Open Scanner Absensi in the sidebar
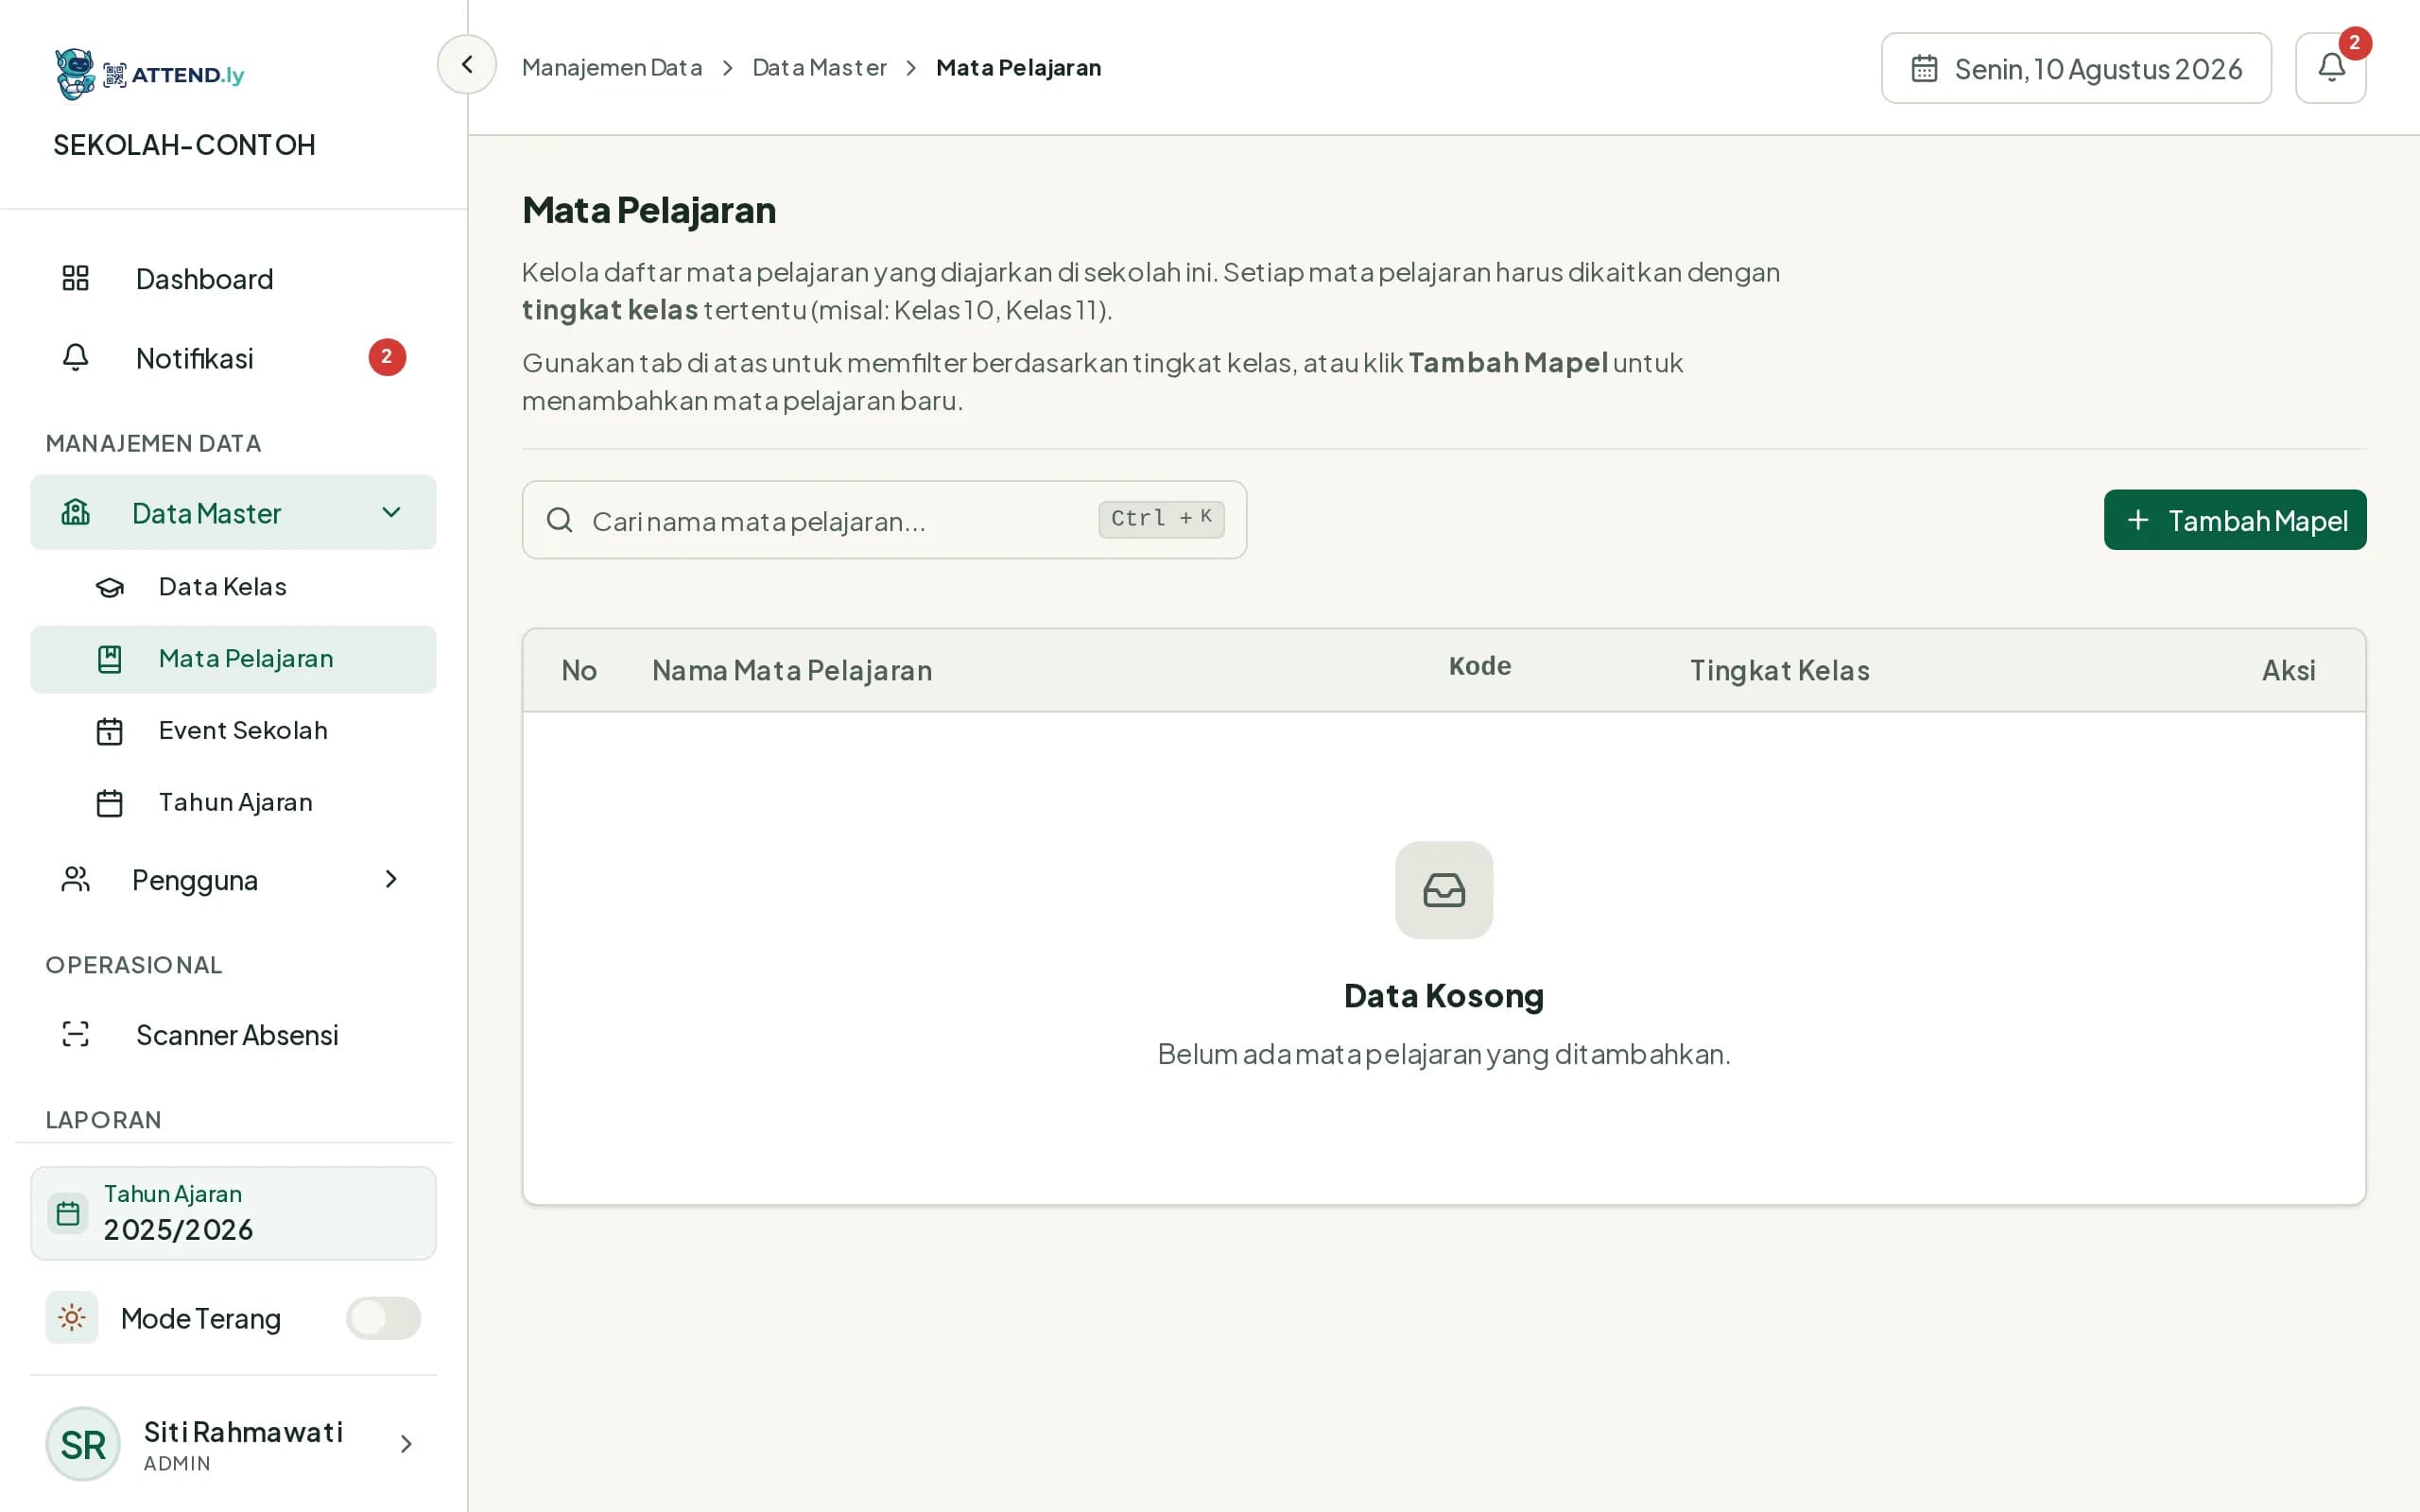Image resolution: width=2420 pixels, height=1512 pixels. click(x=233, y=1035)
